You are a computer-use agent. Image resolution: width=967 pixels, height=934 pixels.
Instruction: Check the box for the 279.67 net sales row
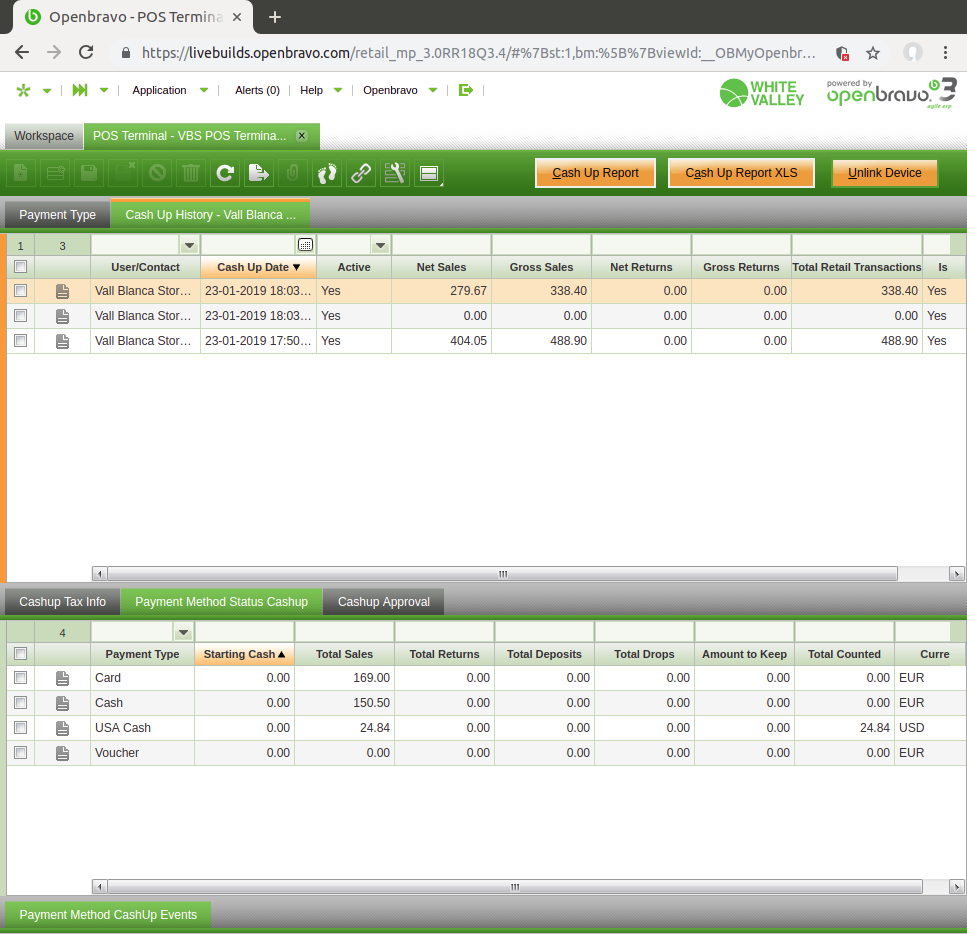20,291
